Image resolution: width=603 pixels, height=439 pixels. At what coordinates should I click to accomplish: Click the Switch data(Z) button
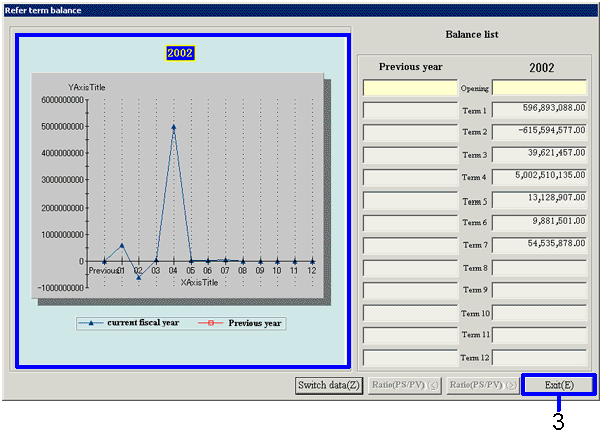click(x=329, y=385)
